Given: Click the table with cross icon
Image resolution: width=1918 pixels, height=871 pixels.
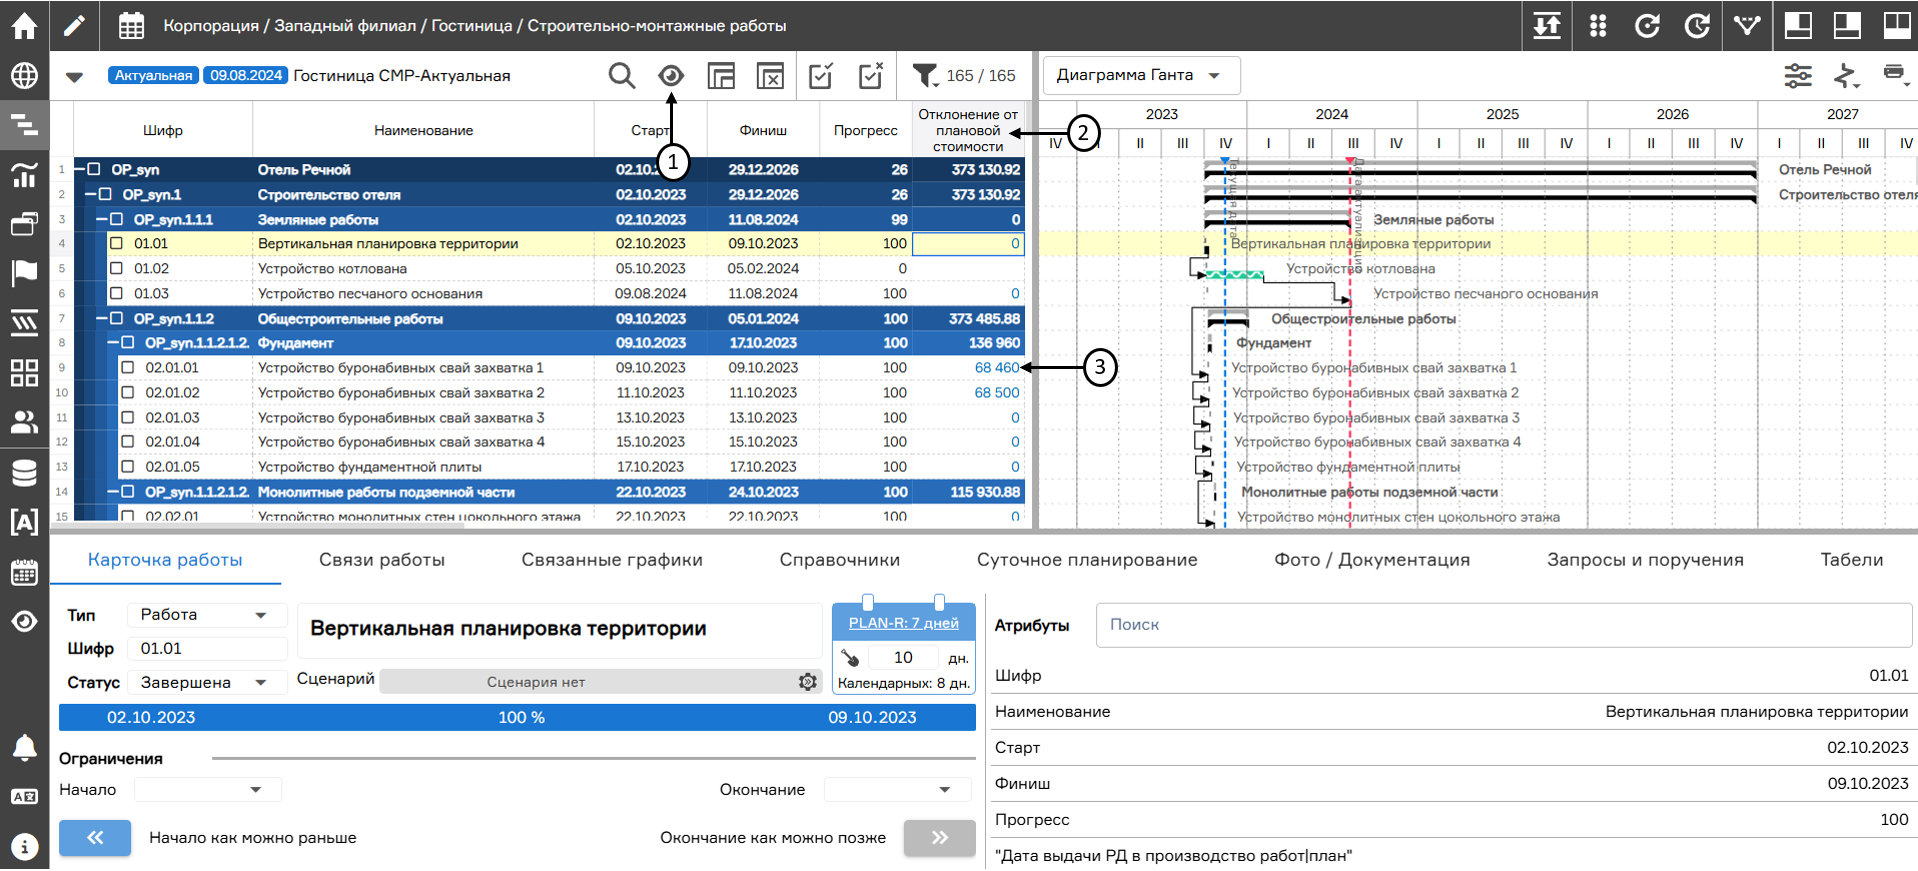Looking at the screenshot, I should click(x=770, y=76).
